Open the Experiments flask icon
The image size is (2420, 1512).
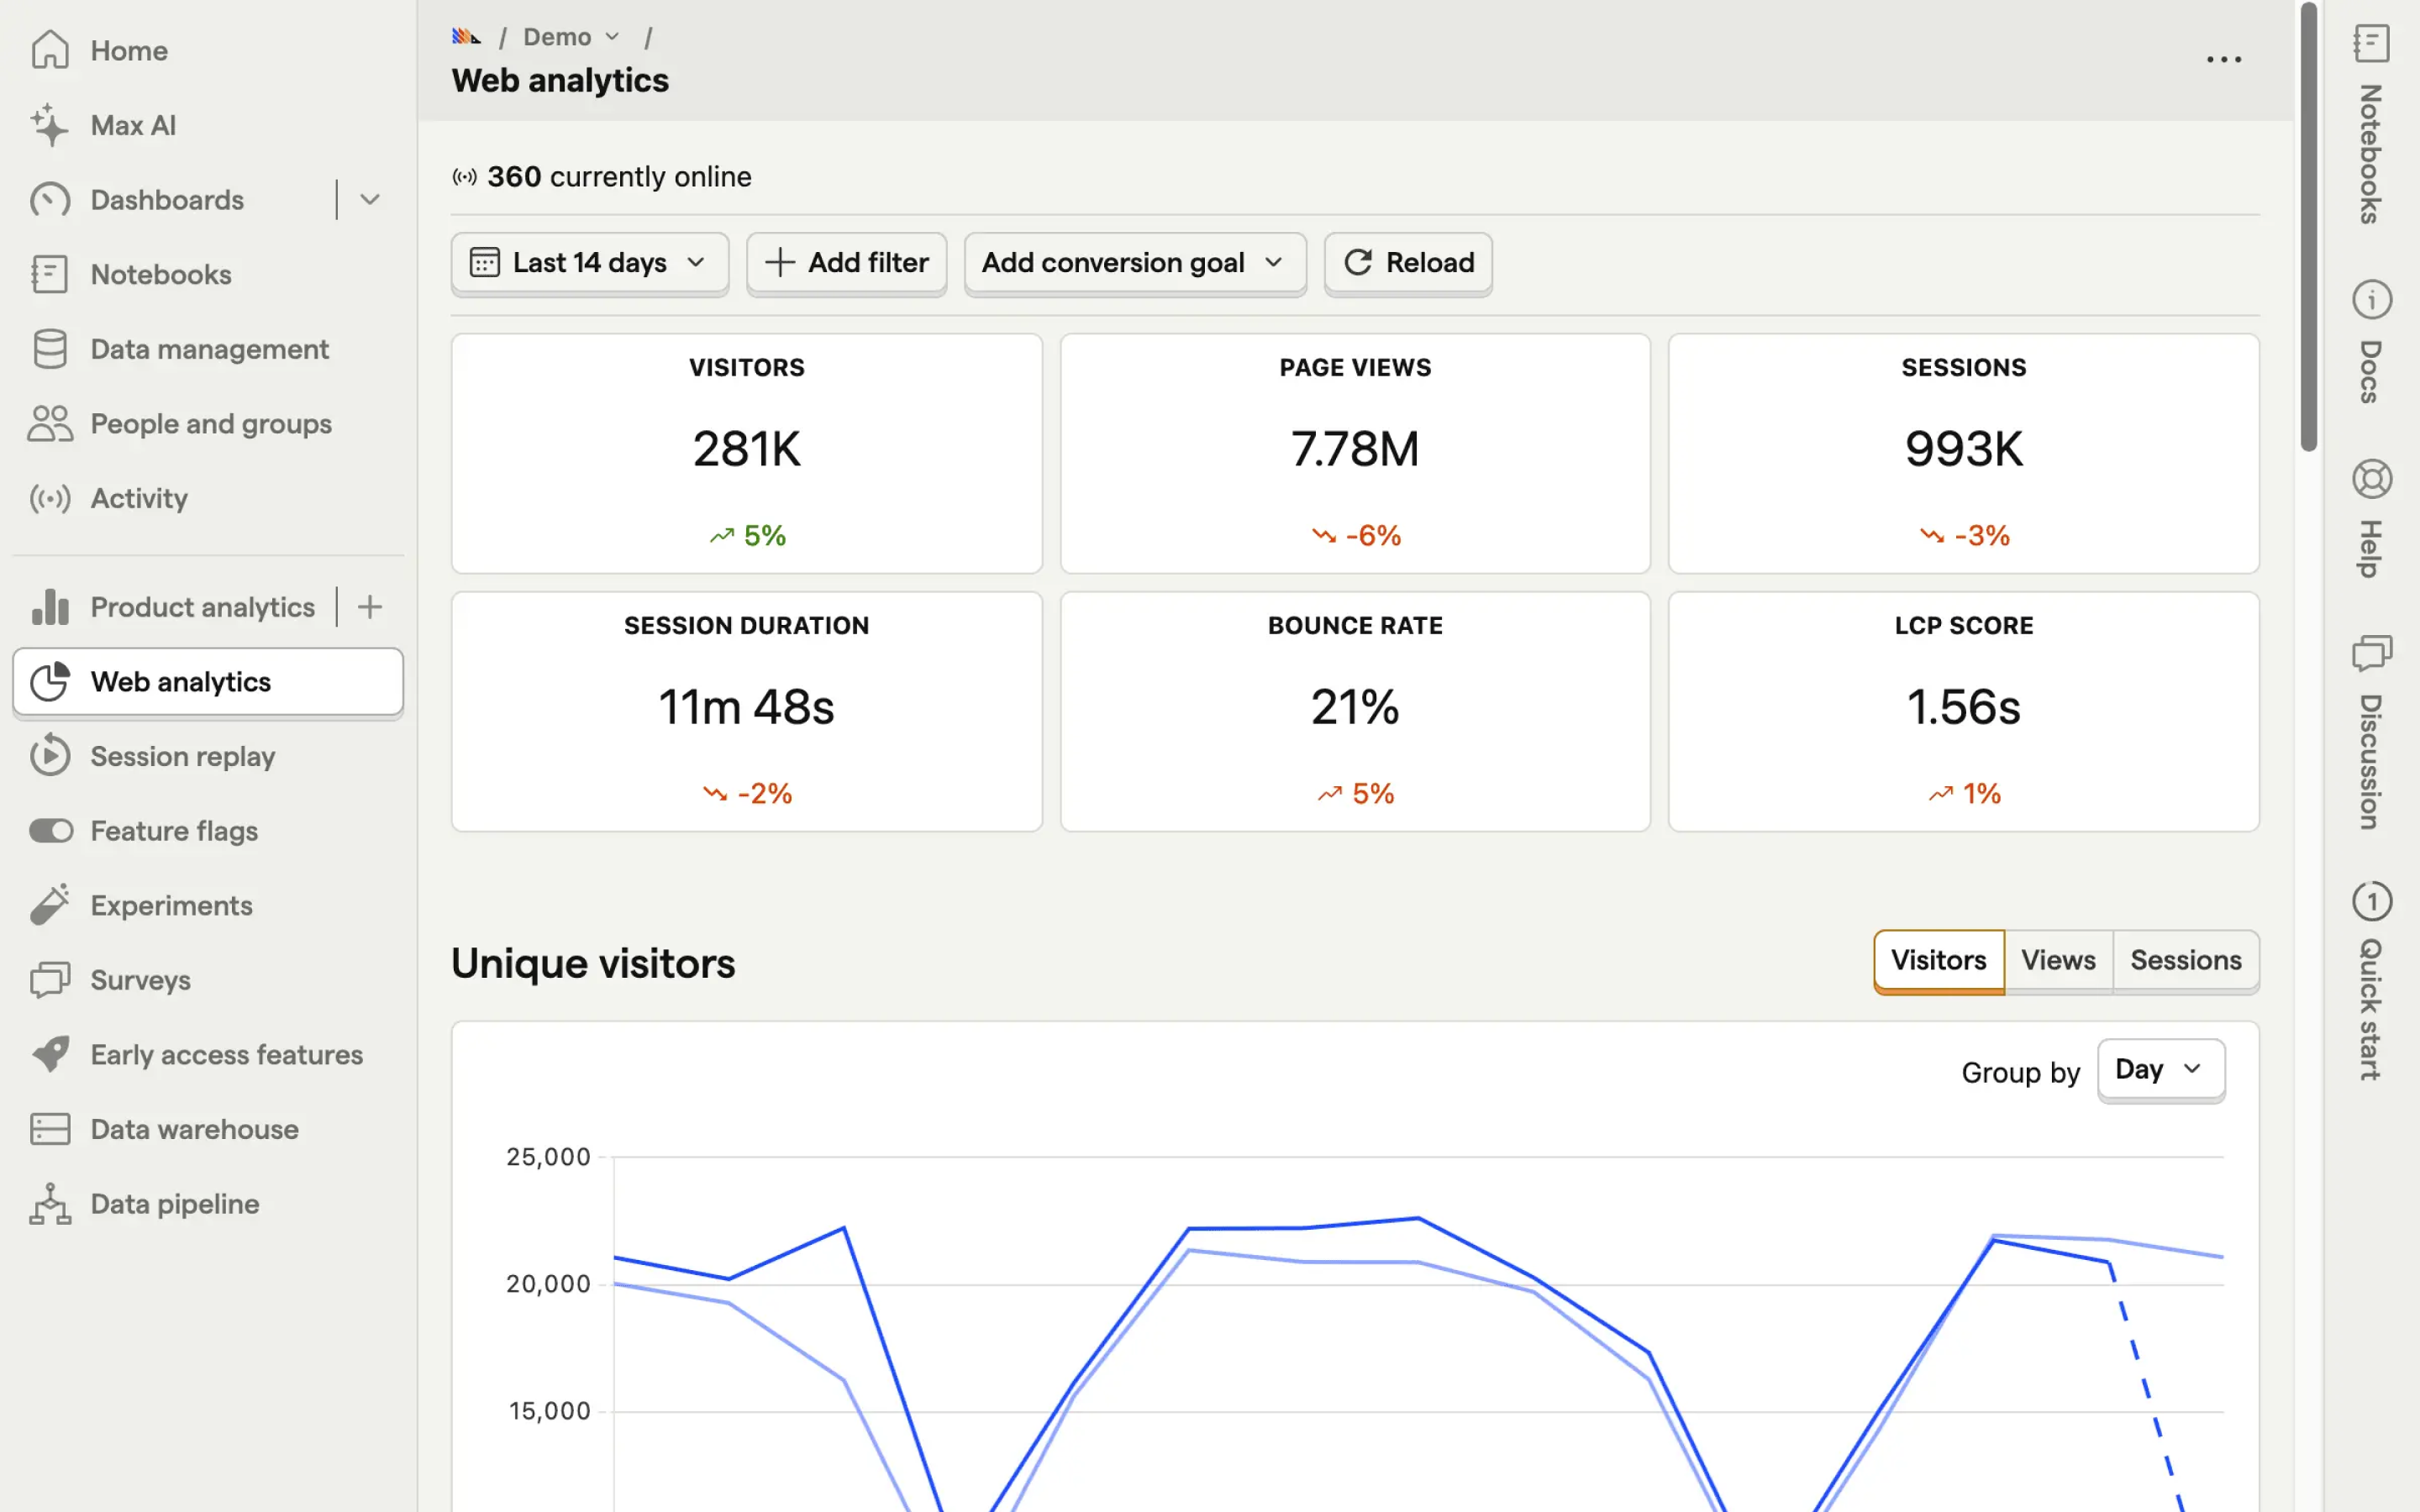pyautogui.click(x=49, y=905)
